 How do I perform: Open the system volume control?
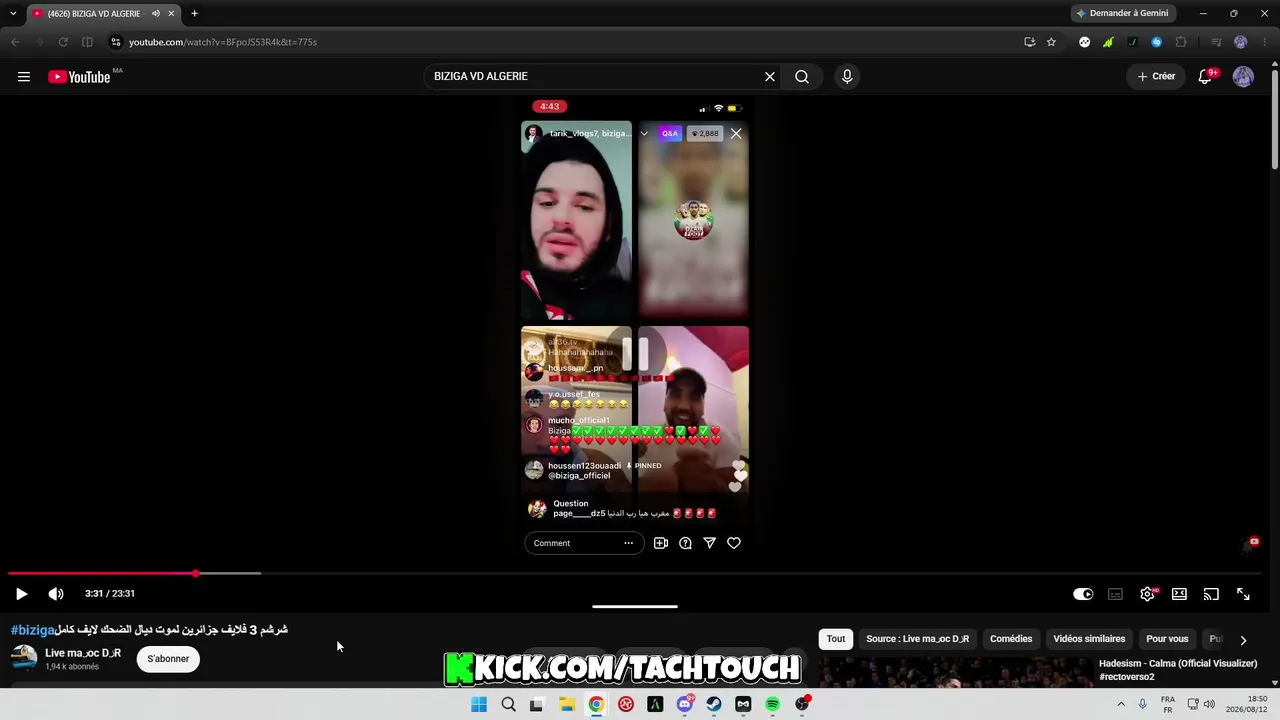click(1209, 704)
